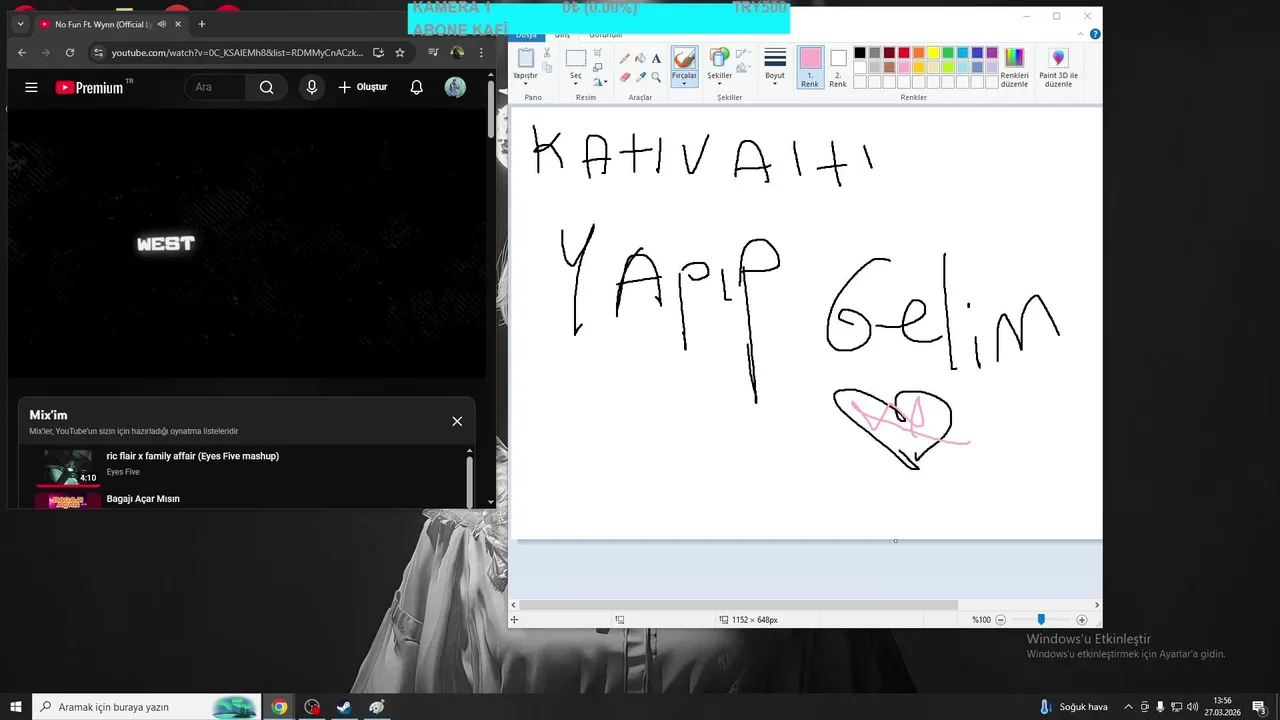Switch to the Giriş ribbon tab

(562, 35)
